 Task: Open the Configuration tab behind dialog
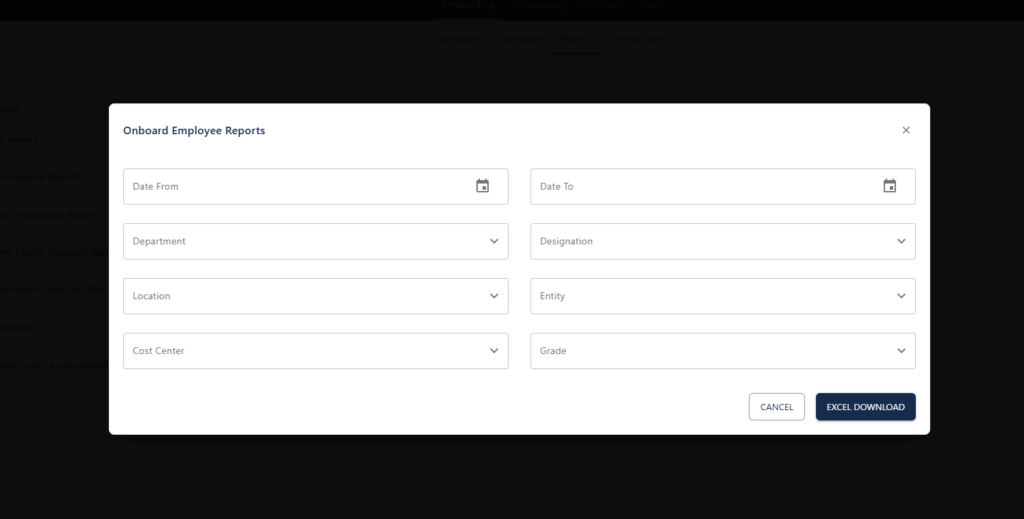638,39
